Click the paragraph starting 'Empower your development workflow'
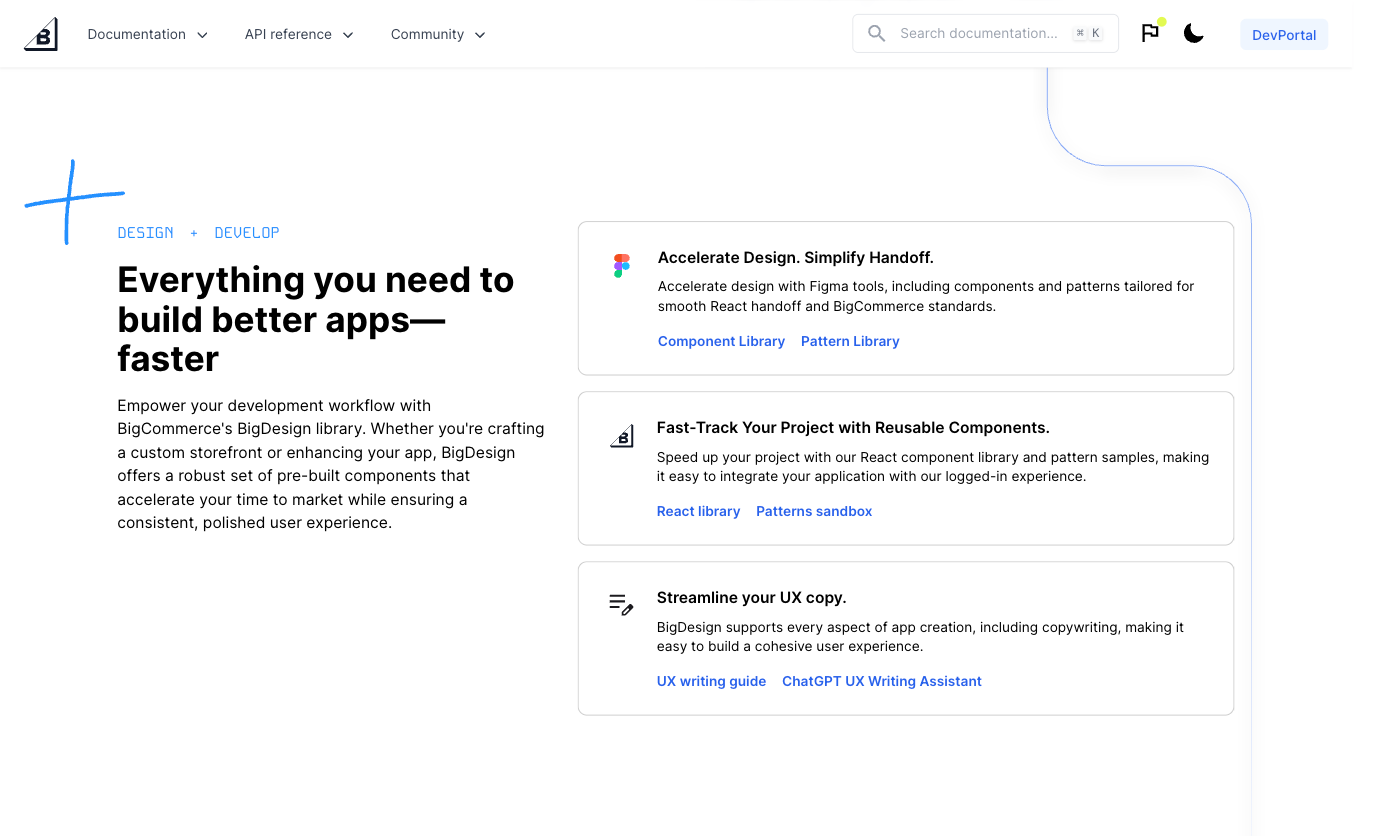 click(331, 464)
